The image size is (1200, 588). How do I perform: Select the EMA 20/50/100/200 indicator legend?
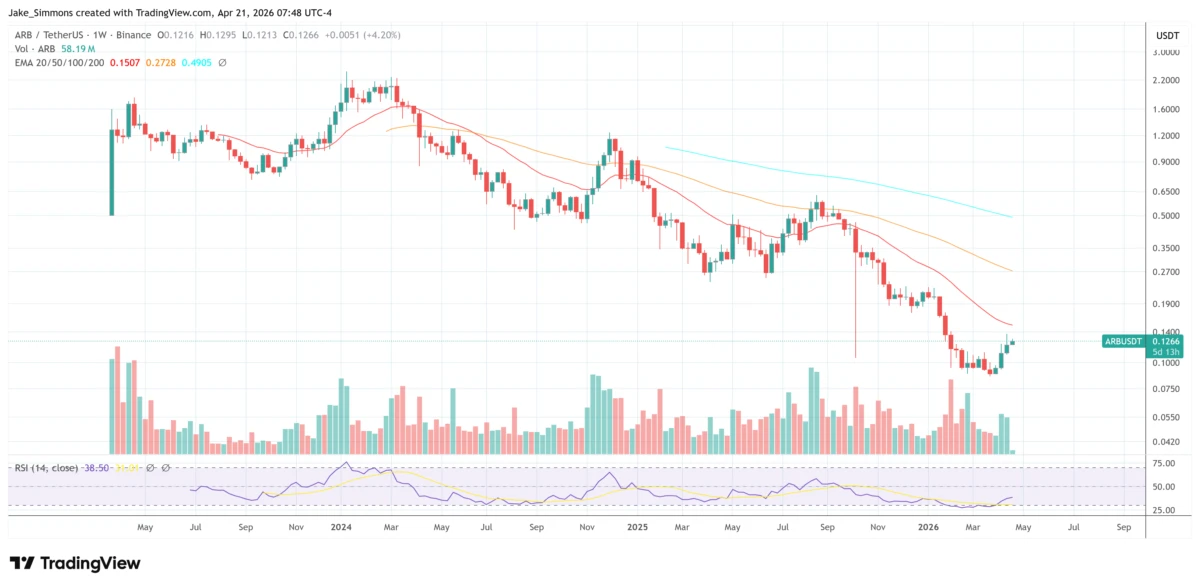[57, 62]
